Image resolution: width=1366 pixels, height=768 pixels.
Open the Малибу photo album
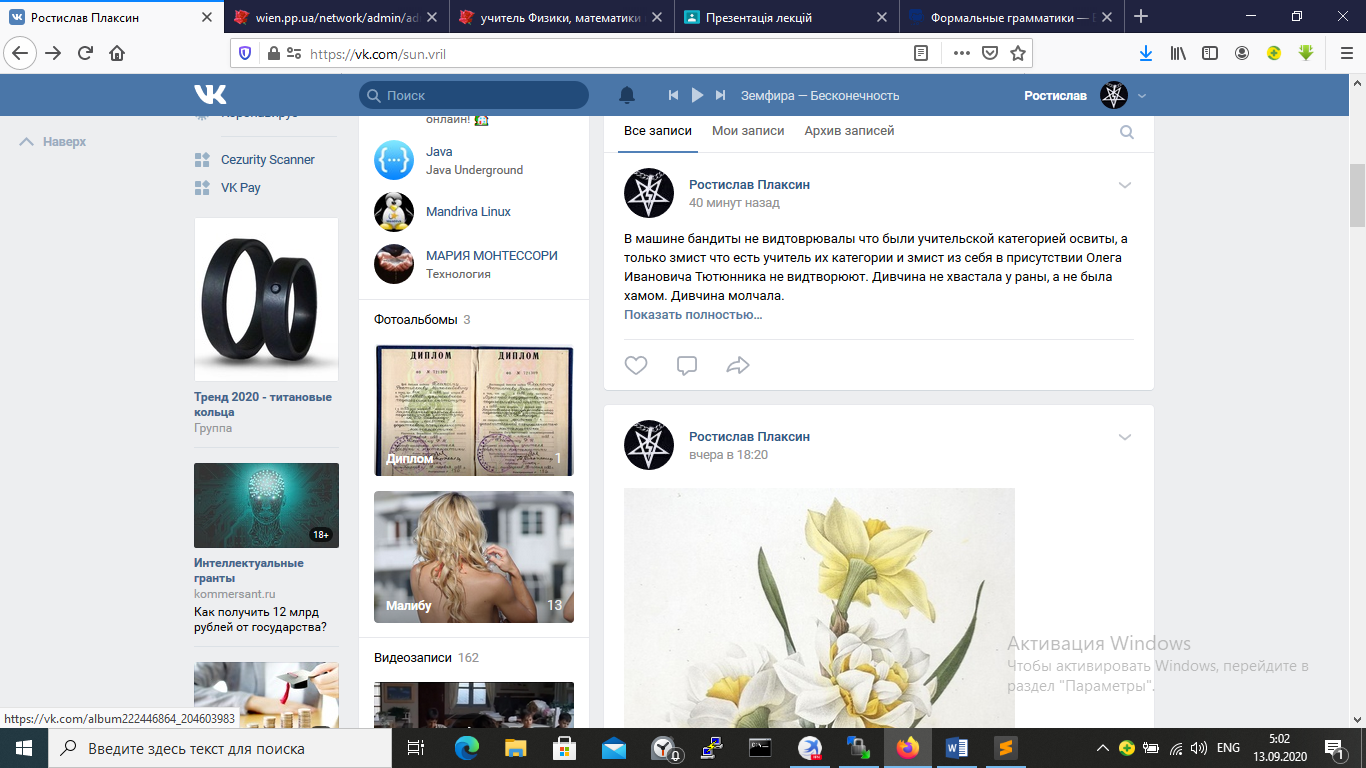point(474,557)
